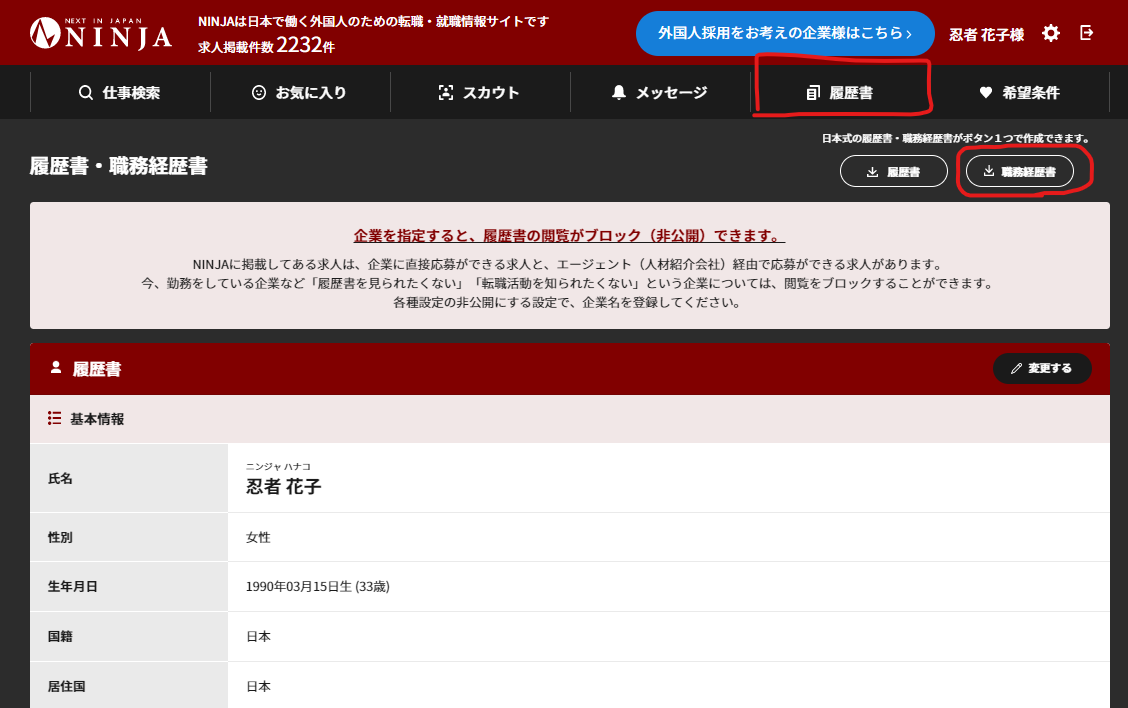Select the magnifier icon on 仕事検索
The height and width of the screenshot is (708, 1128).
pyautogui.click(x=85, y=91)
